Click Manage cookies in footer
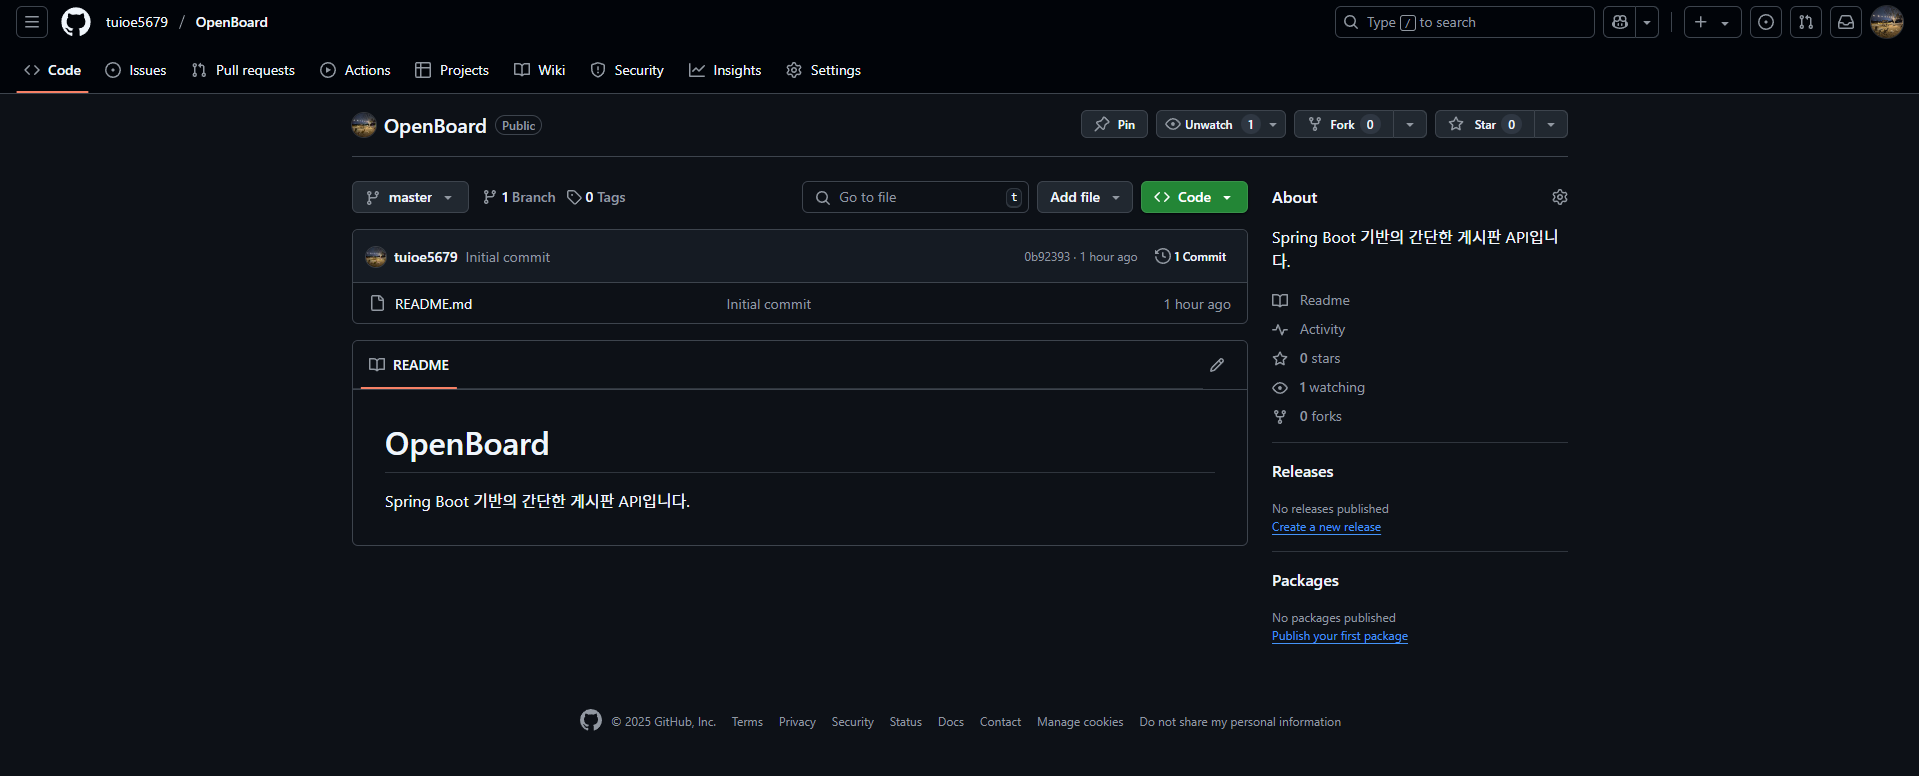This screenshot has height=776, width=1919. tap(1080, 722)
